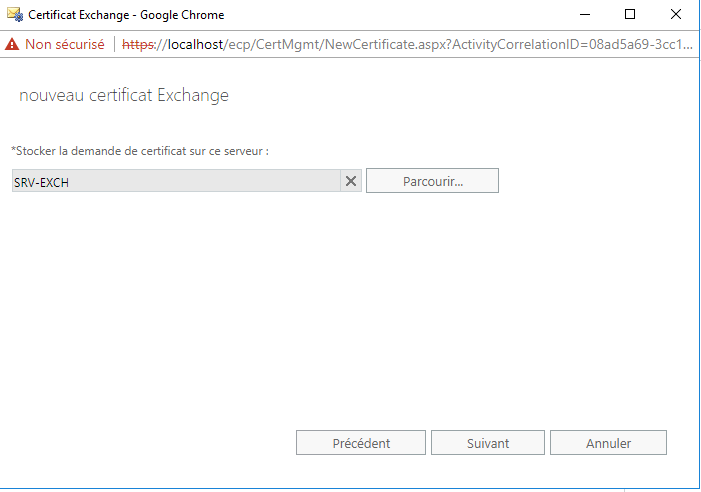This screenshot has height=492, width=701.
Task: Go back with the Précédent button
Action: coord(361,443)
